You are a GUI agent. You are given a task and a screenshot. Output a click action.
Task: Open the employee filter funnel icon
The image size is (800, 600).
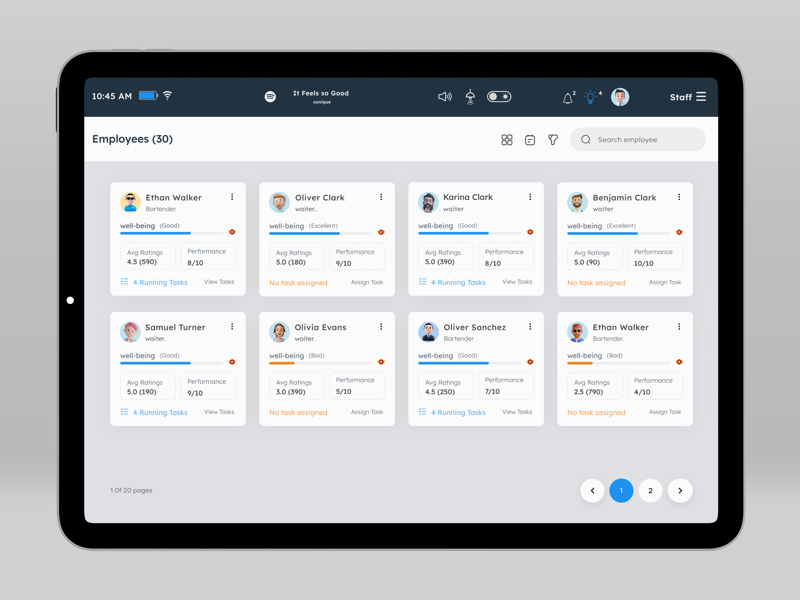point(553,140)
